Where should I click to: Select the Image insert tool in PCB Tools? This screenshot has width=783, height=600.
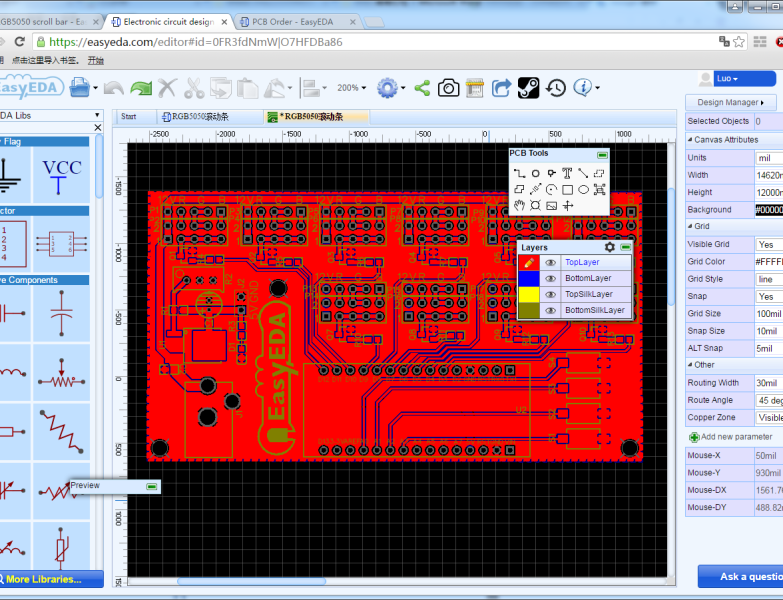551,206
